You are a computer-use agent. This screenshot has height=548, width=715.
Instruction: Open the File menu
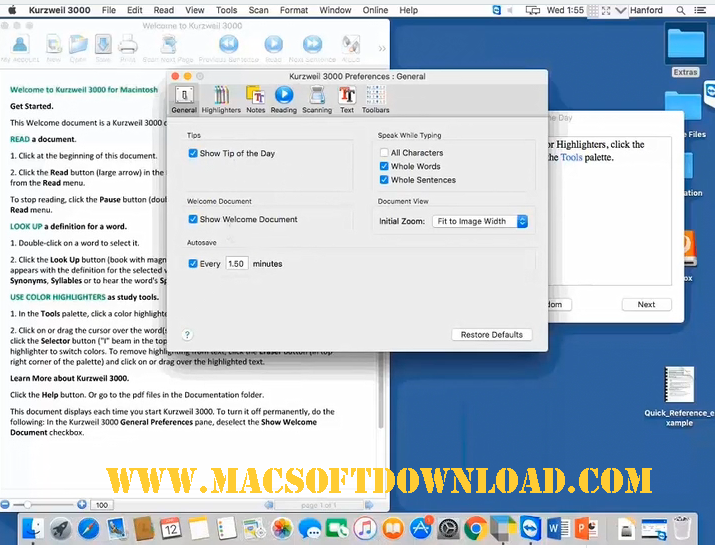(109, 10)
